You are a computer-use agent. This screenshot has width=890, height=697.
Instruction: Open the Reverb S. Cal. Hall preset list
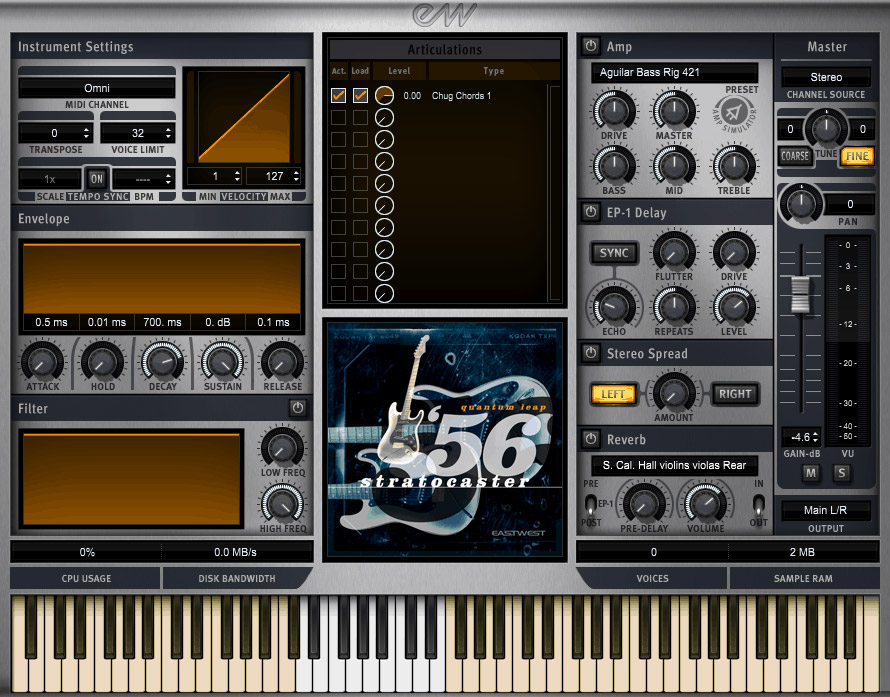pos(674,465)
